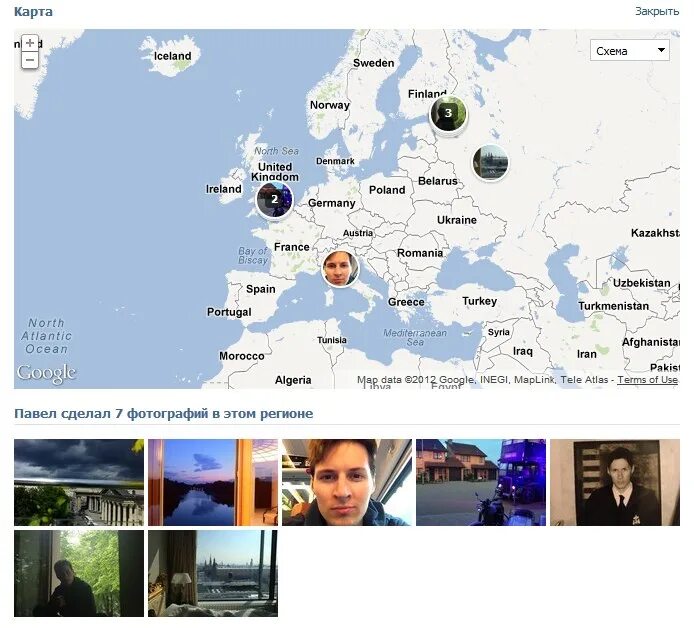Open thumbnail with purple double-decker bus

[x=481, y=482]
